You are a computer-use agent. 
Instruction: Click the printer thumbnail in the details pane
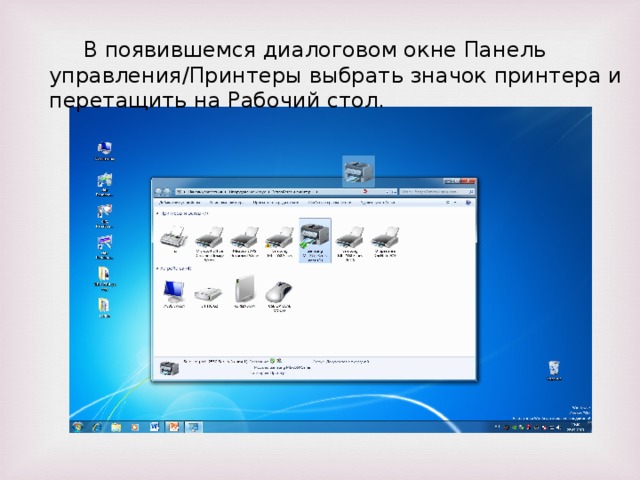pos(169,368)
